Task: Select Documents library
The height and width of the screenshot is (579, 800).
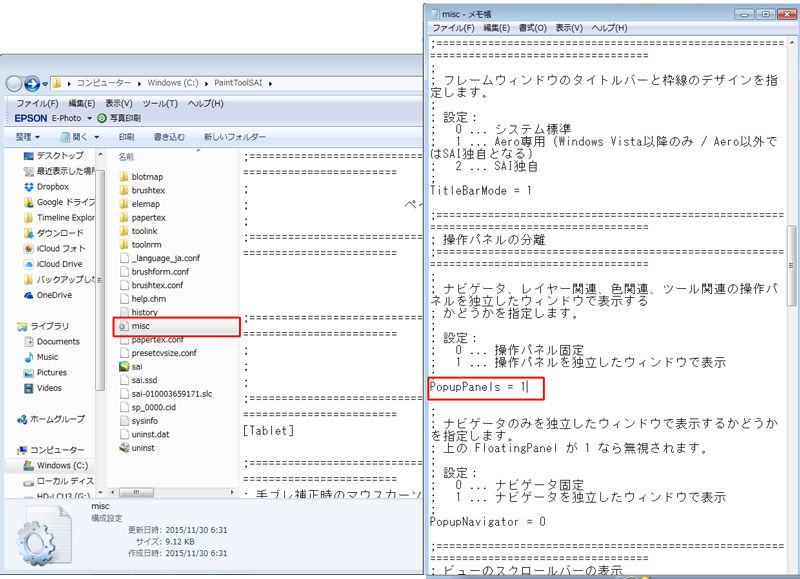Action: [52, 342]
